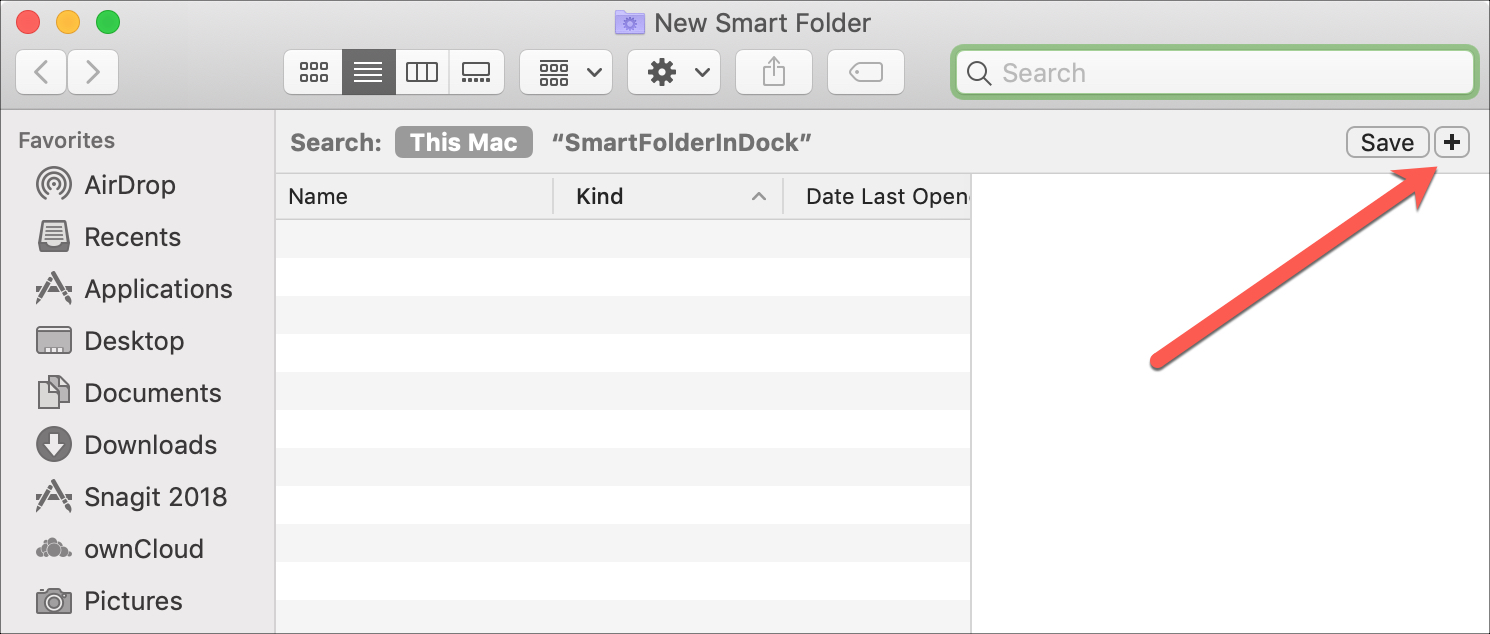The image size is (1490, 634).
Task: Open the Applications sidebar item
Action: click(x=157, y=289)
